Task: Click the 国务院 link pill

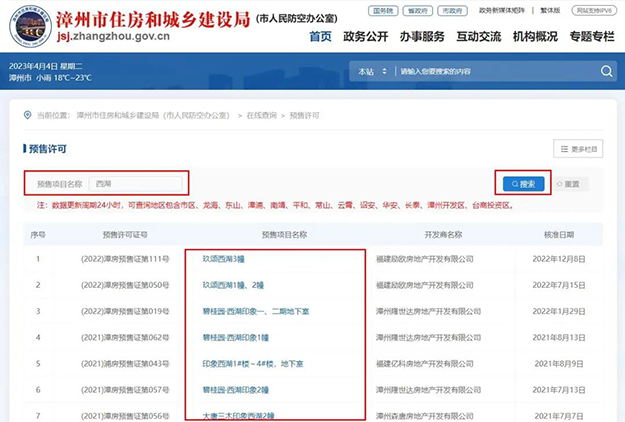Action: tap(383, 11)
